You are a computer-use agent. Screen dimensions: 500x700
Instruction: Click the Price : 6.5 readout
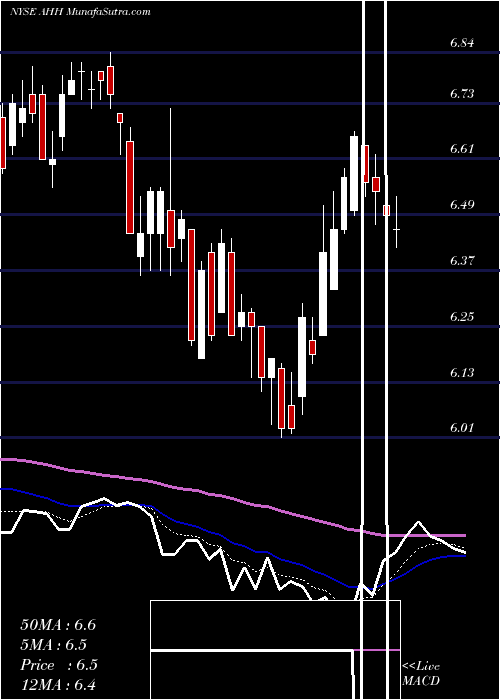pos(59,665)
